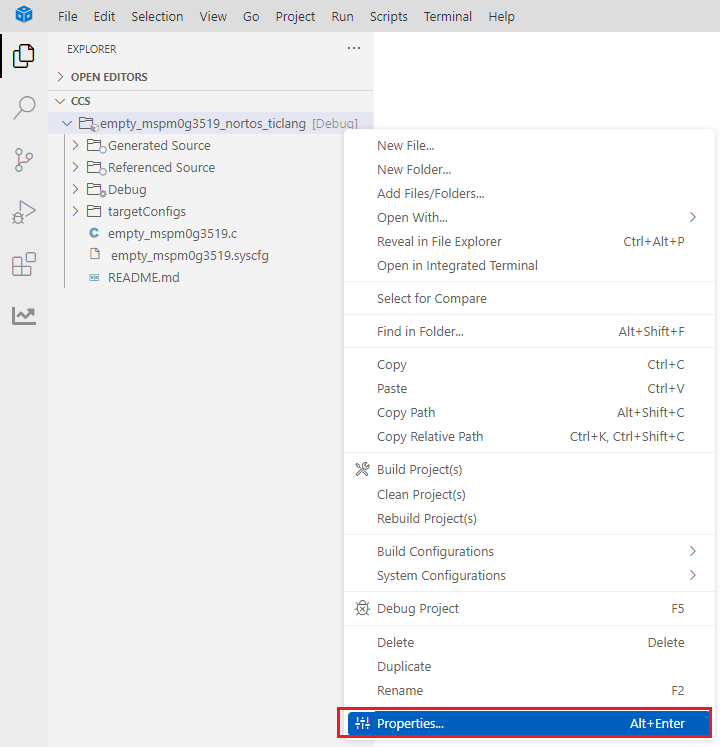This screenshot has width=720, height=747.
Task: Choose Find in Folder...
Action: pos(529,331)
